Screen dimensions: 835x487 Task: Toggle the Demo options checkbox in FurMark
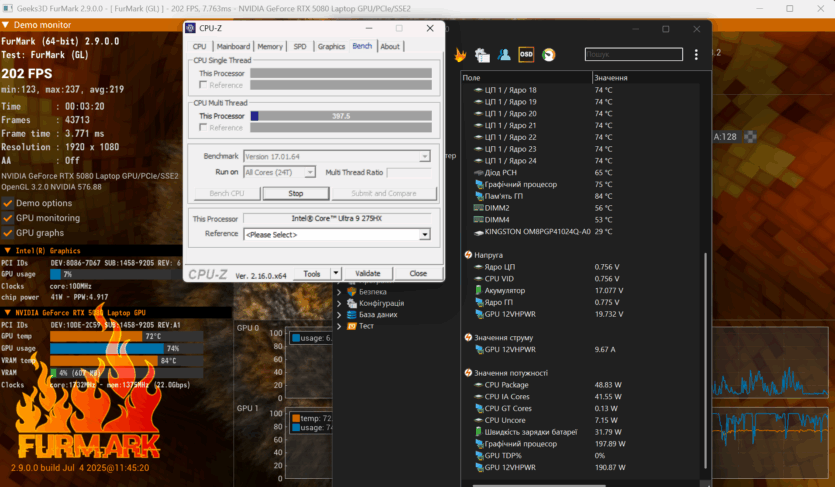[8, 203]
